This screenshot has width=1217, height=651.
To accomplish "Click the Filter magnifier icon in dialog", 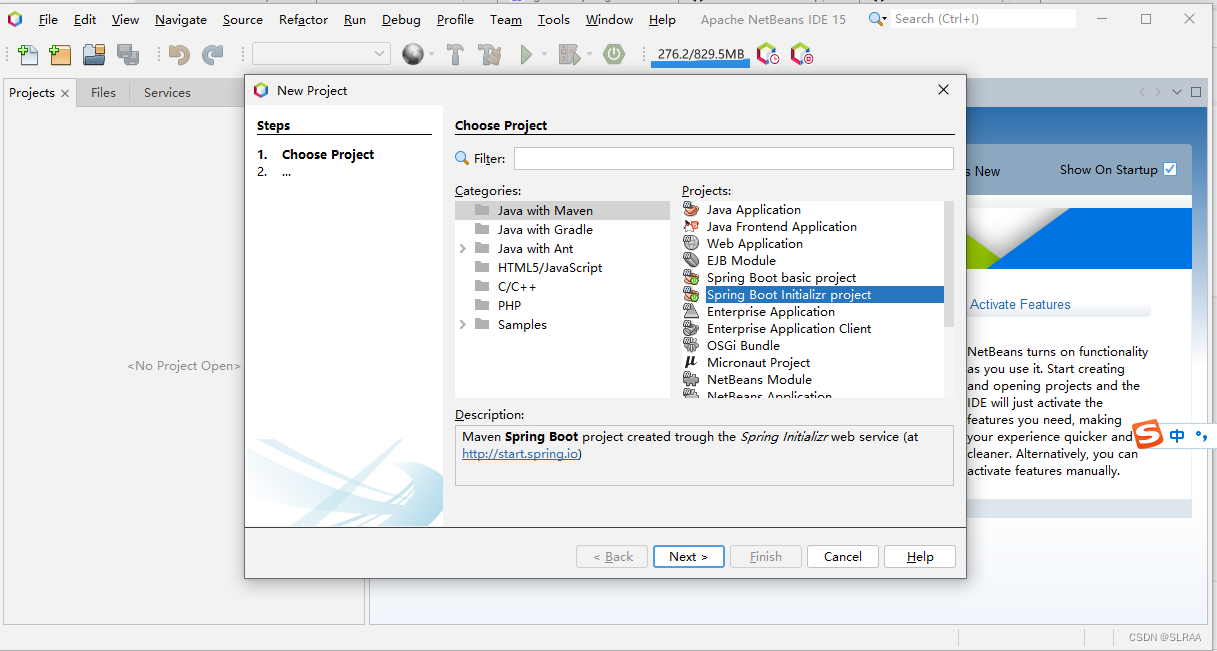I will 462,158.
